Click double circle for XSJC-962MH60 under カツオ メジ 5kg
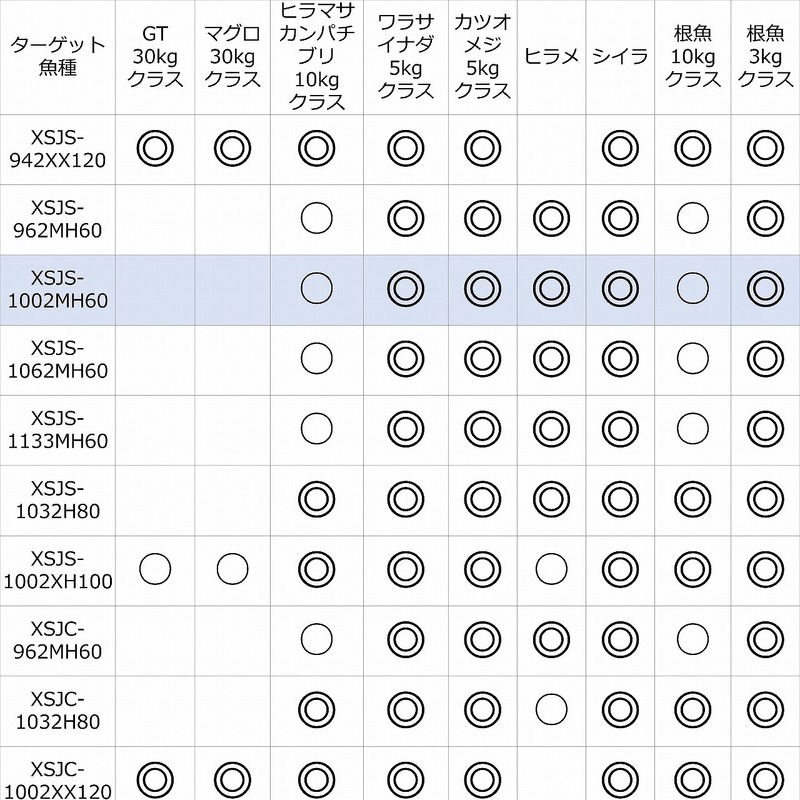 tap(482, 638)
